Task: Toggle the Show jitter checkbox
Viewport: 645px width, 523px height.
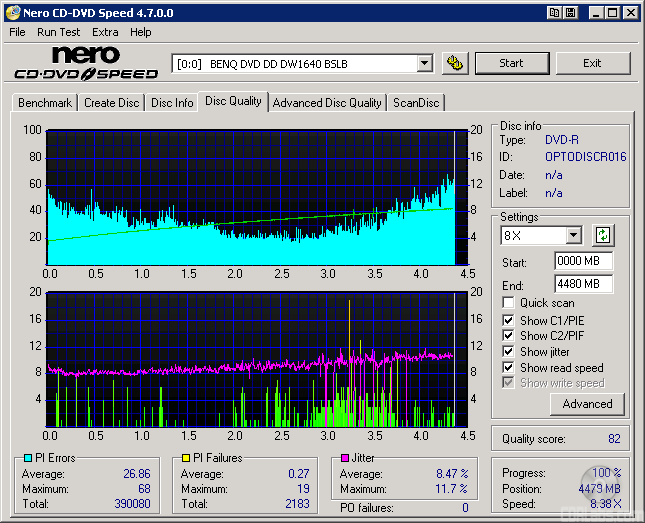Action: point(509,352)
